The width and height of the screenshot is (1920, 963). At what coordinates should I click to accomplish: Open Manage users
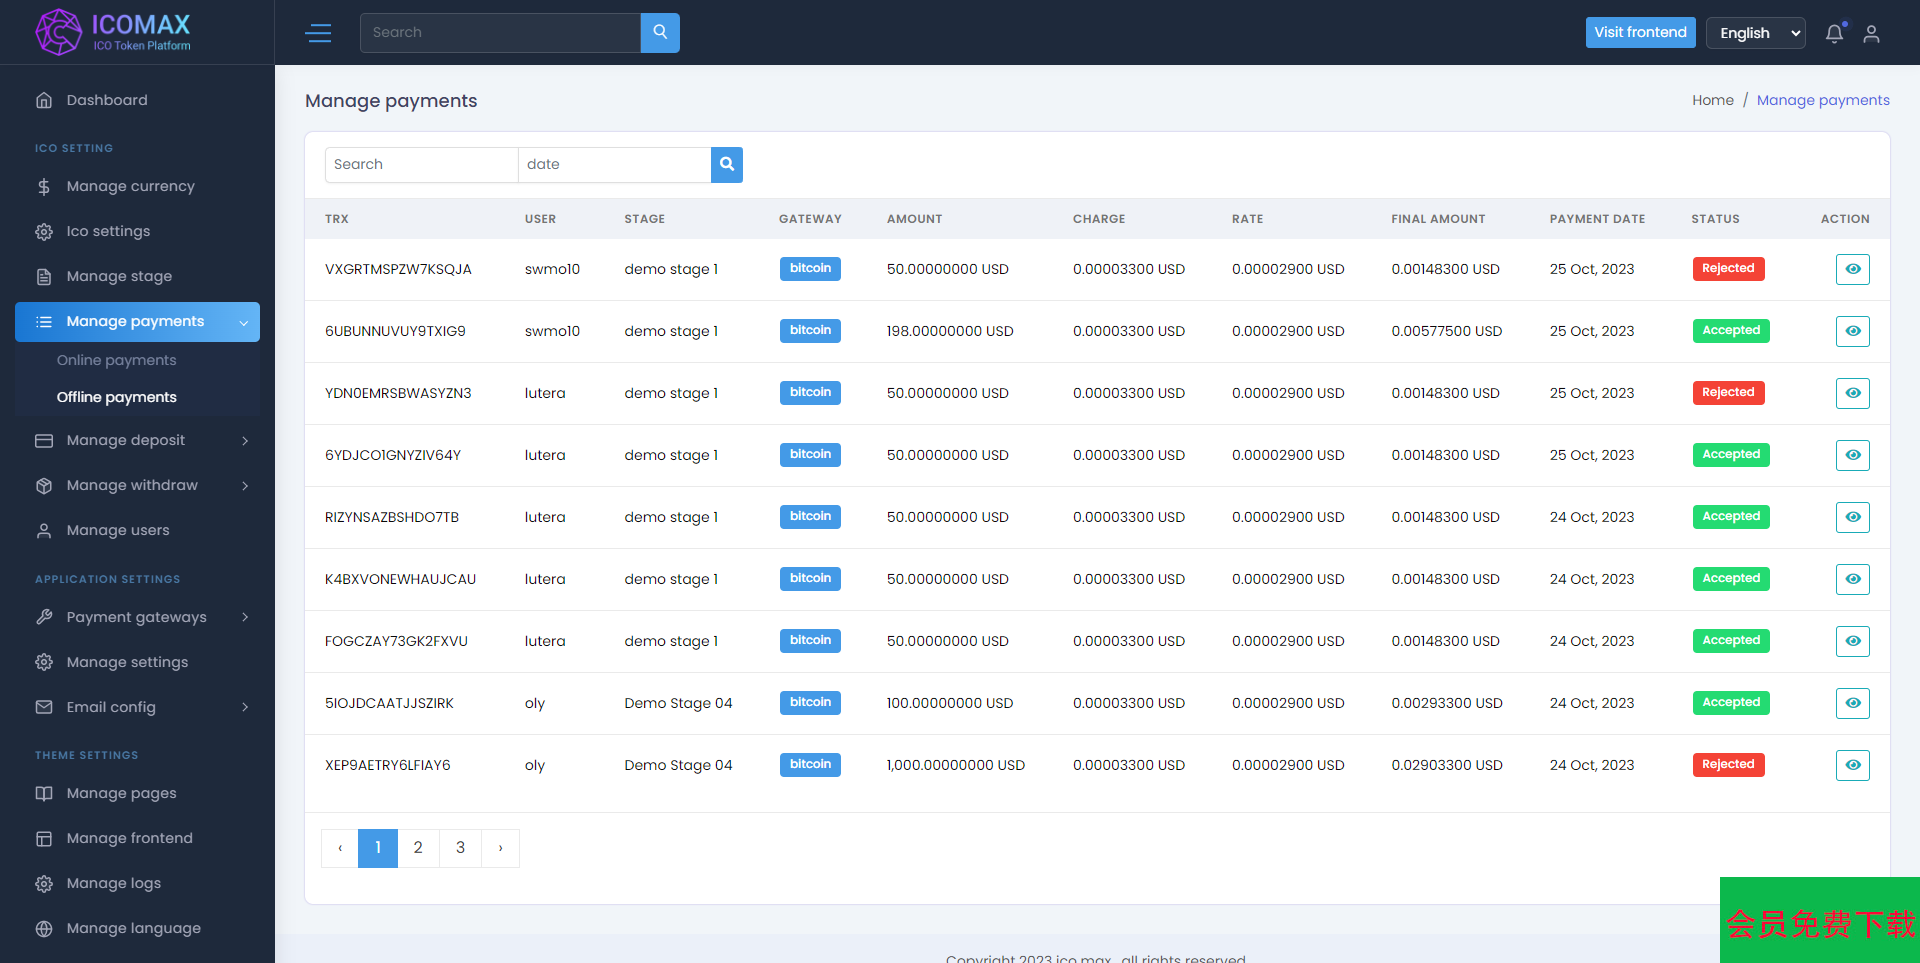coord(137,530)
